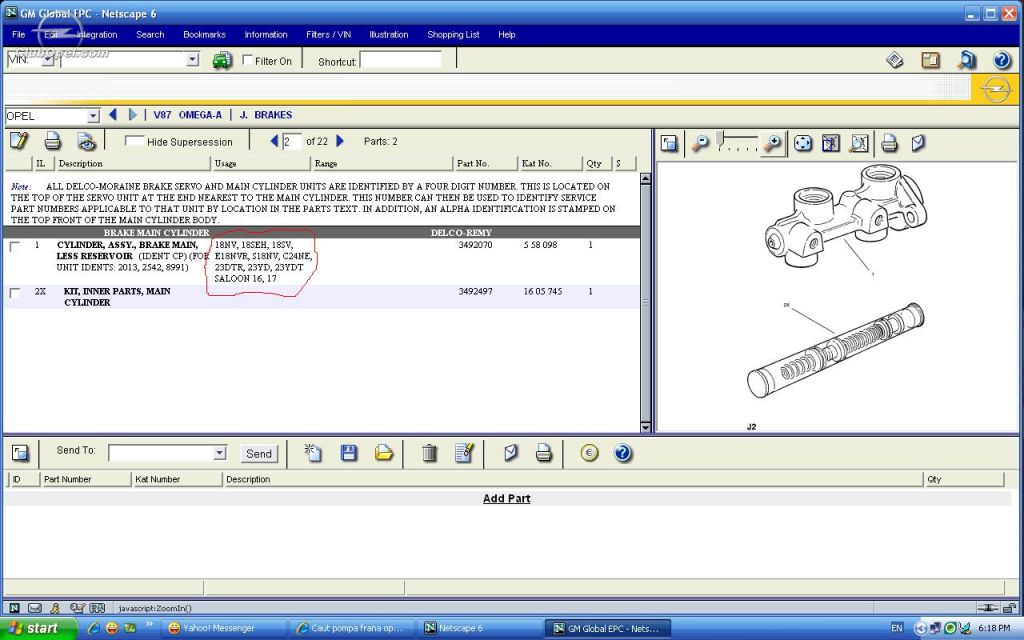Click the euro price icon

pos(589,453)
